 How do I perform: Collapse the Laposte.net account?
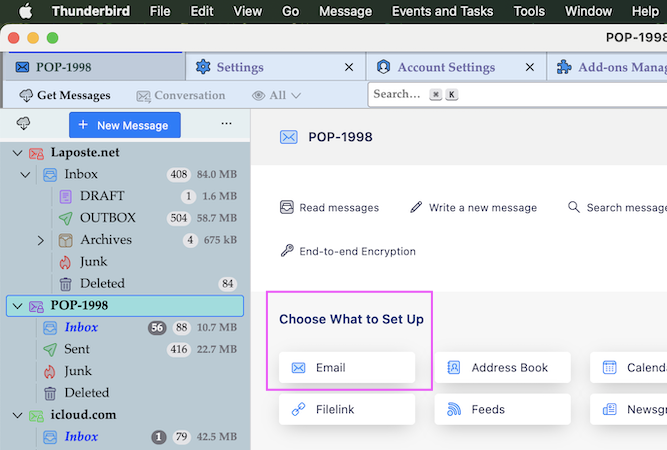[x=17, y=152]
